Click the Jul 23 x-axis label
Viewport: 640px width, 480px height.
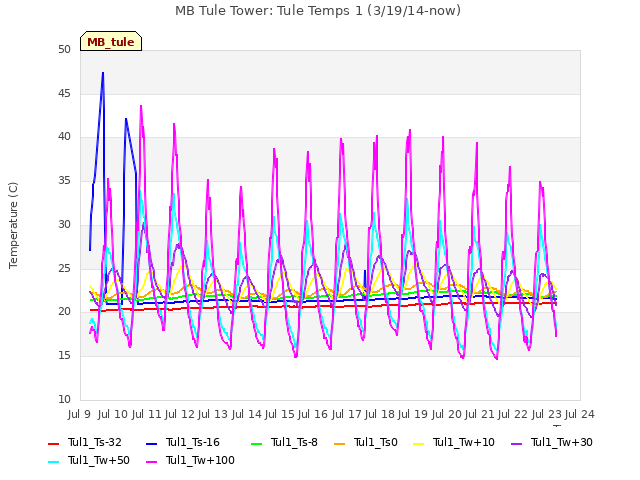pyautogui.click(x=547, y=414)
